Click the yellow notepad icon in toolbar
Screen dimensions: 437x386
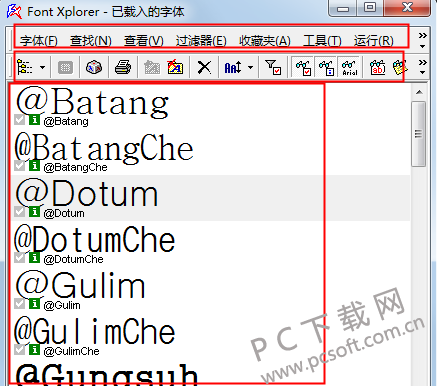pyautogui.click(x=400, y=68)
